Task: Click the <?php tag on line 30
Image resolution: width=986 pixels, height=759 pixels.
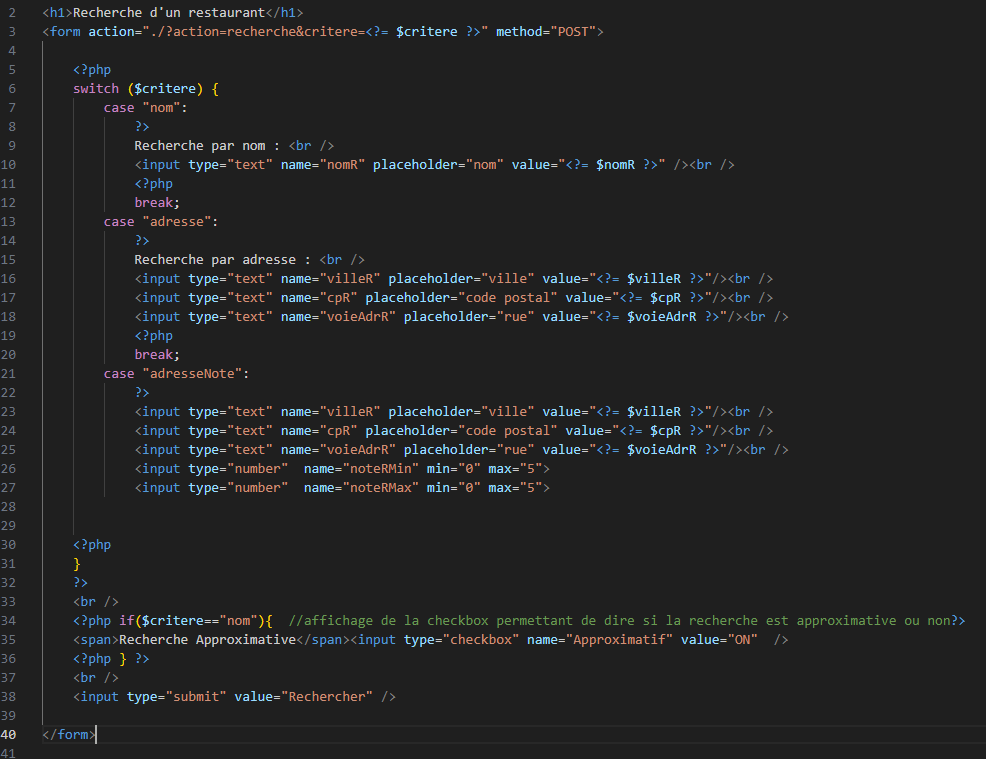Action: coord(92,545)
